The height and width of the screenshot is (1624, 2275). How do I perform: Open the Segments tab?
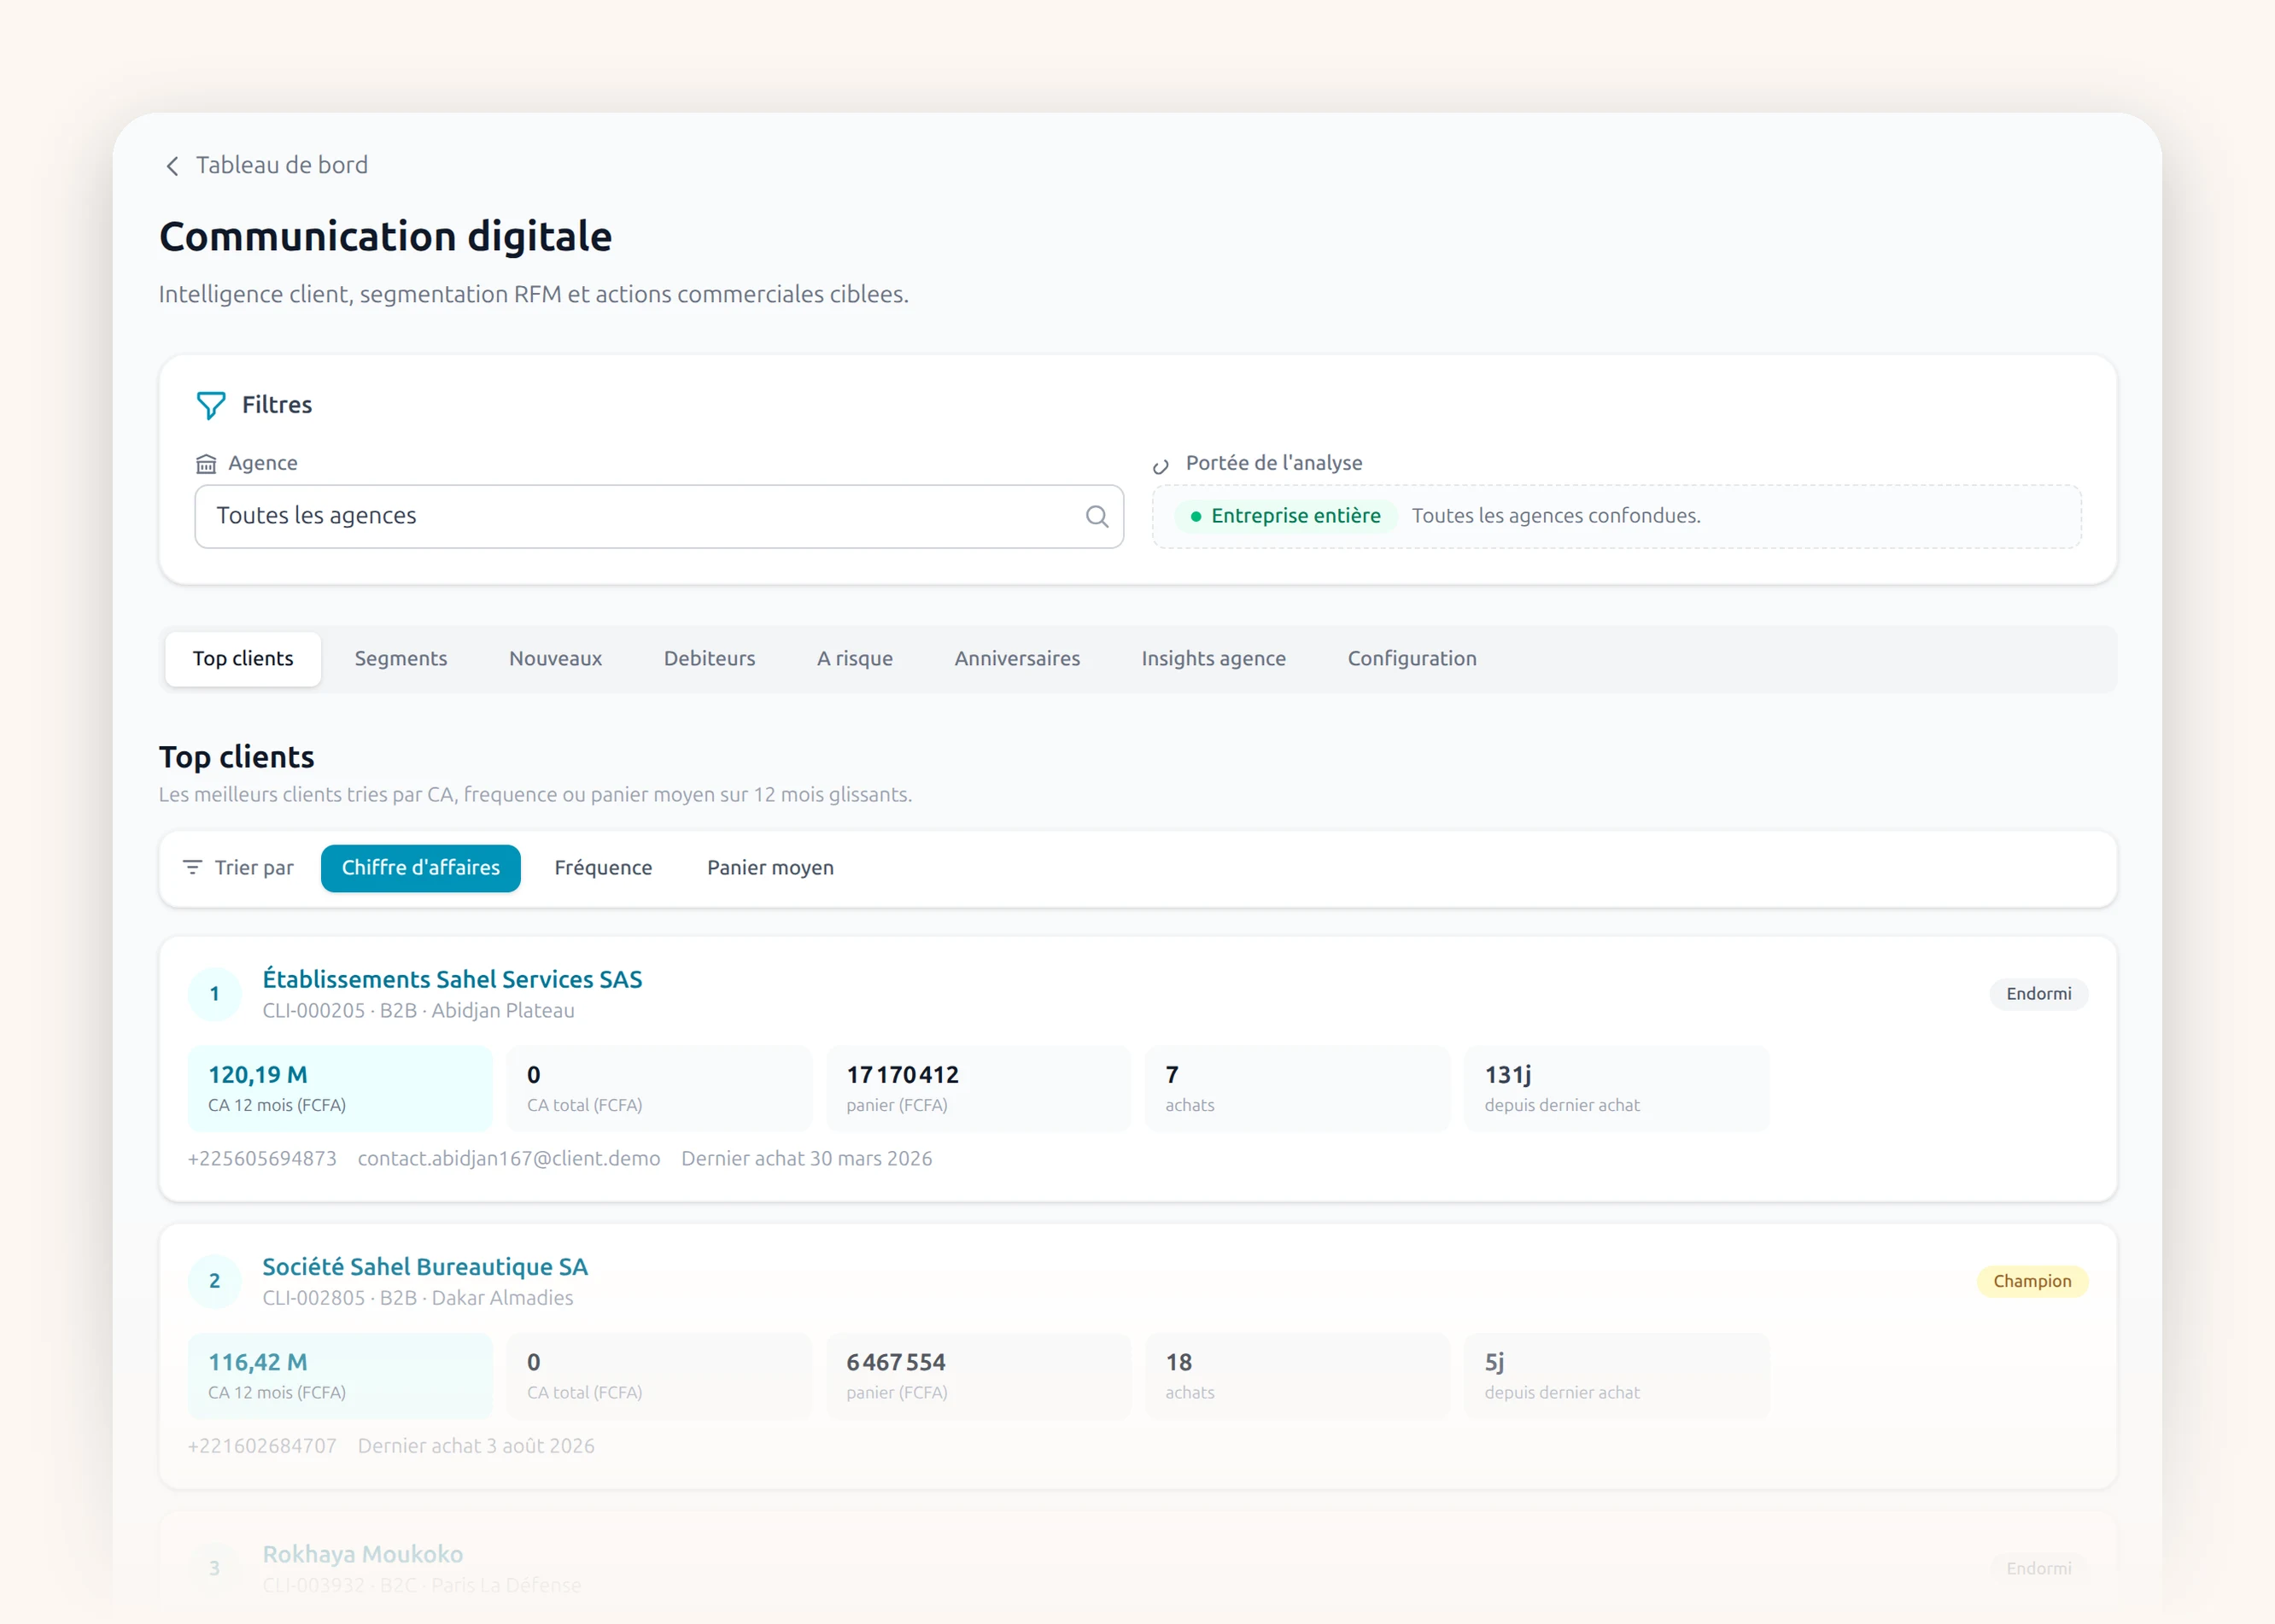pyautogui.click(x=401, y=658)
